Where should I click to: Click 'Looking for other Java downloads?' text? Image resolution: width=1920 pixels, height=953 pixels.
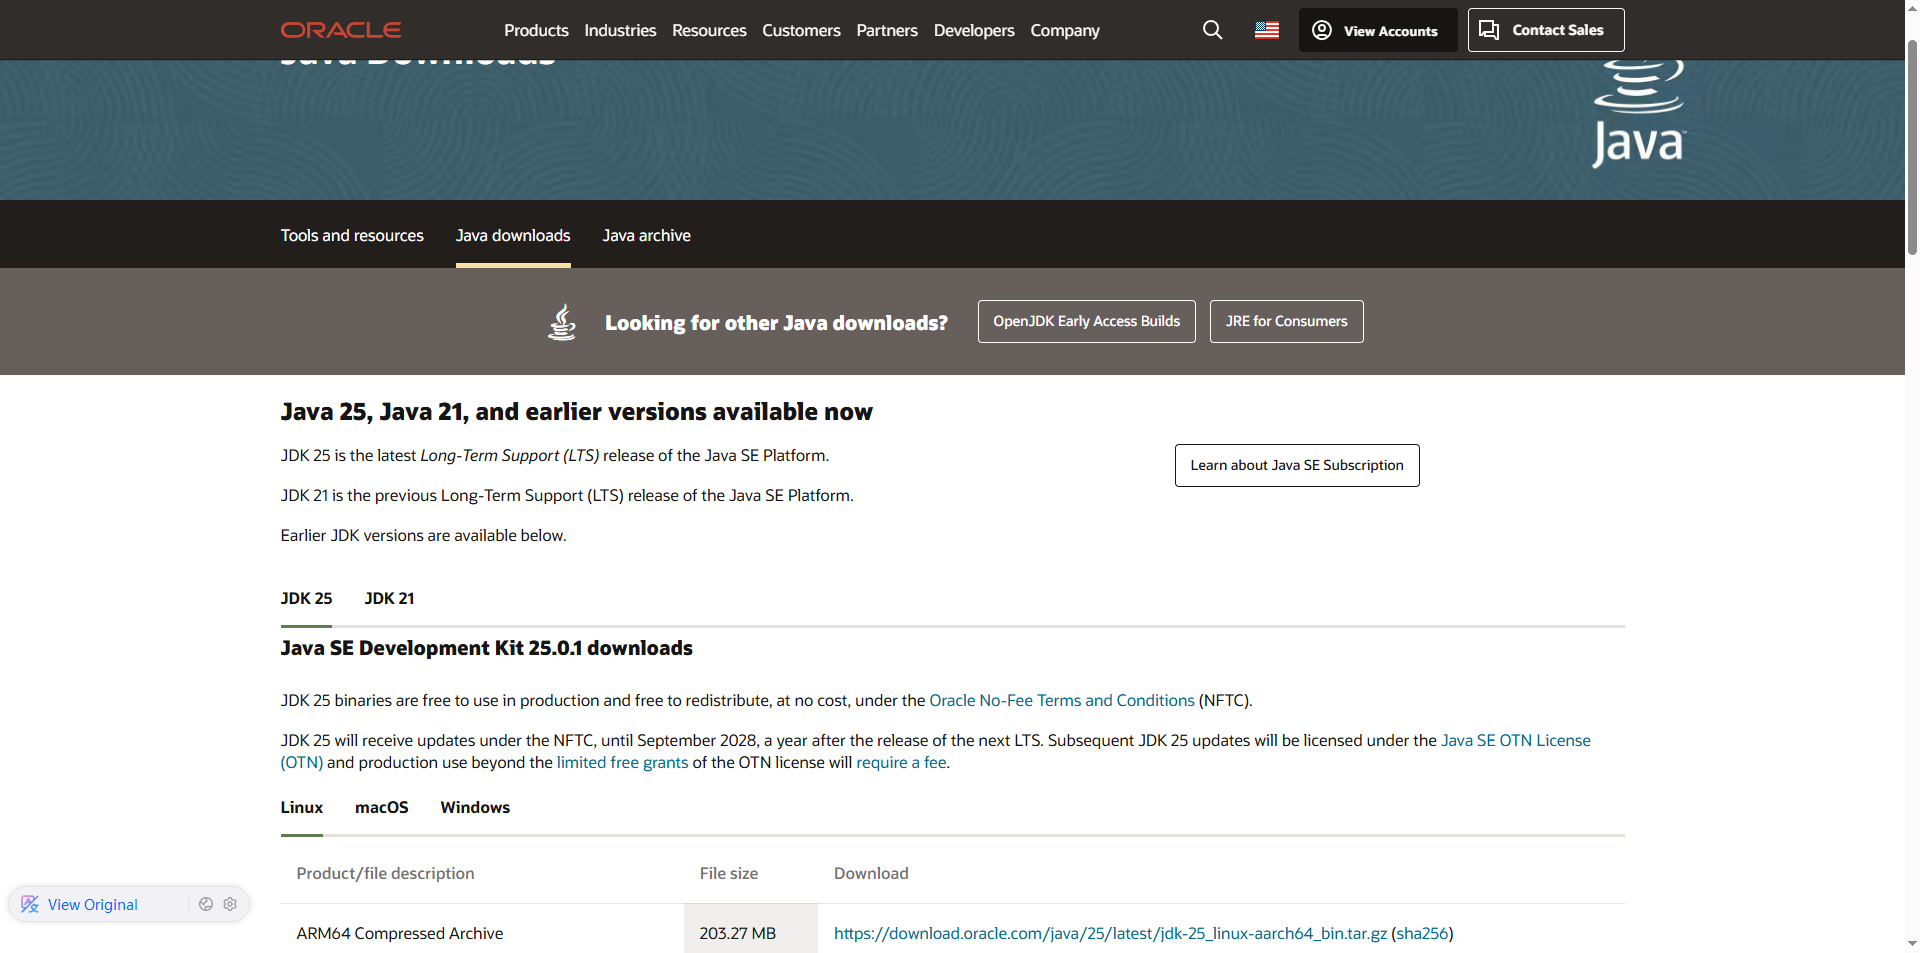776,322
